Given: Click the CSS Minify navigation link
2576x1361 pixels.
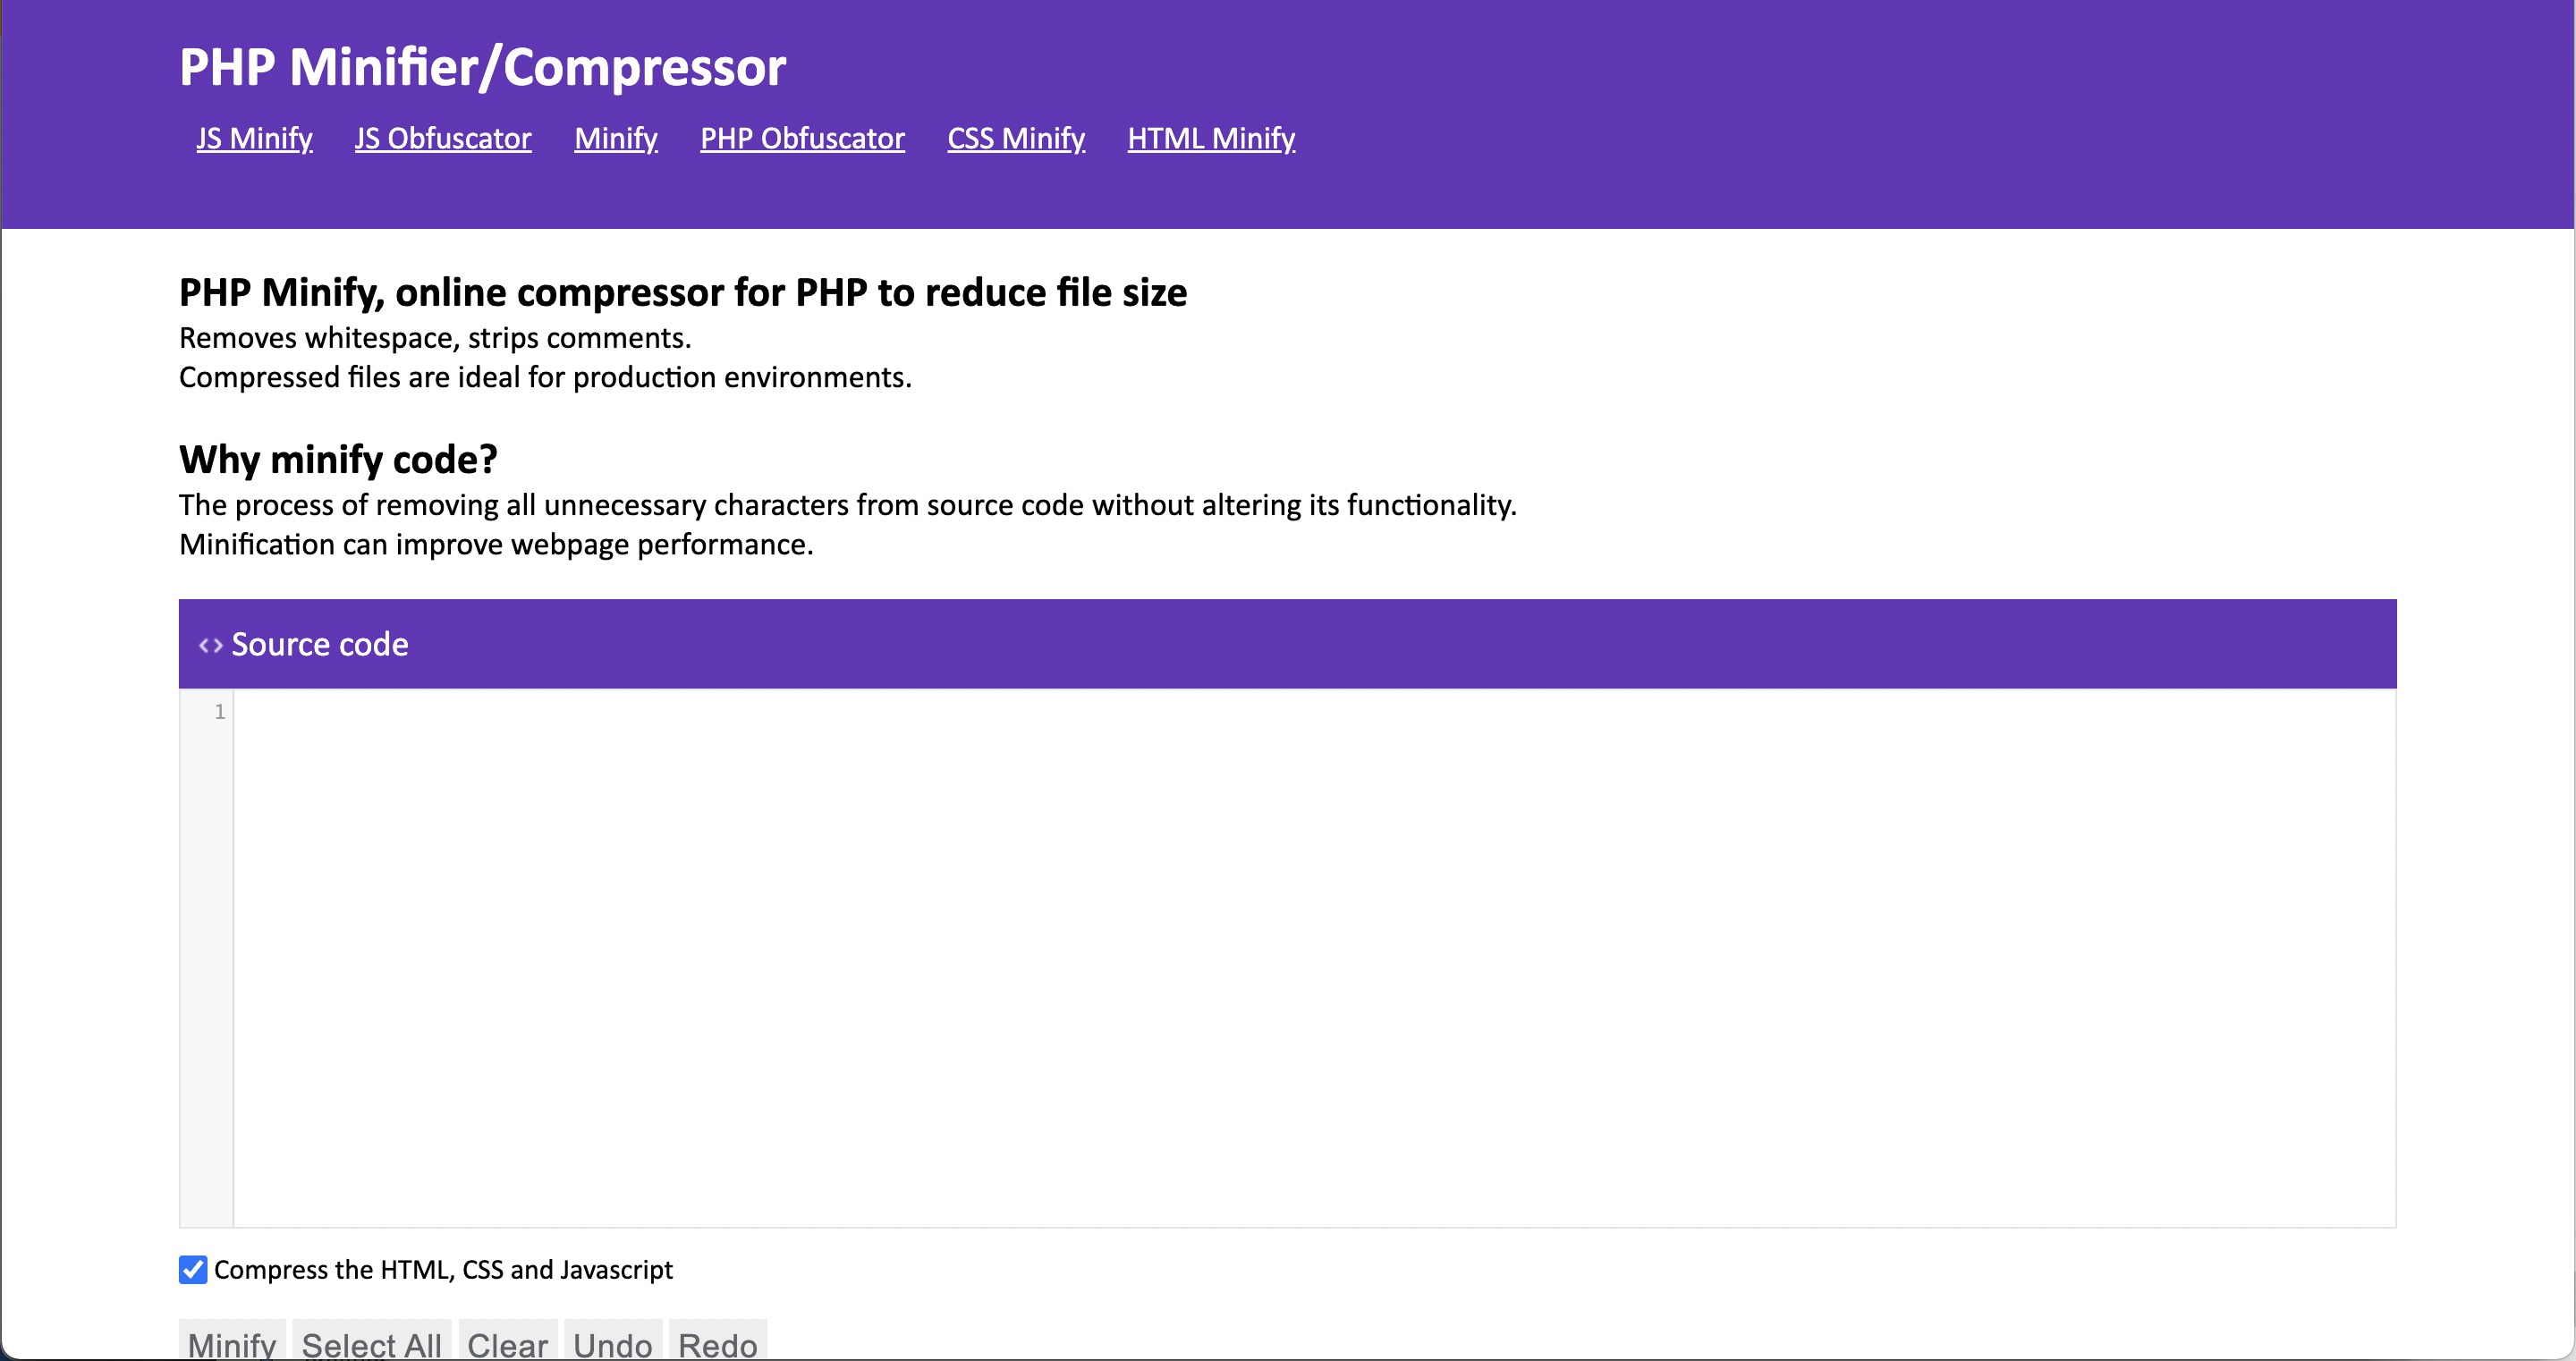Looking at the screenshot, I should 1015,139.
